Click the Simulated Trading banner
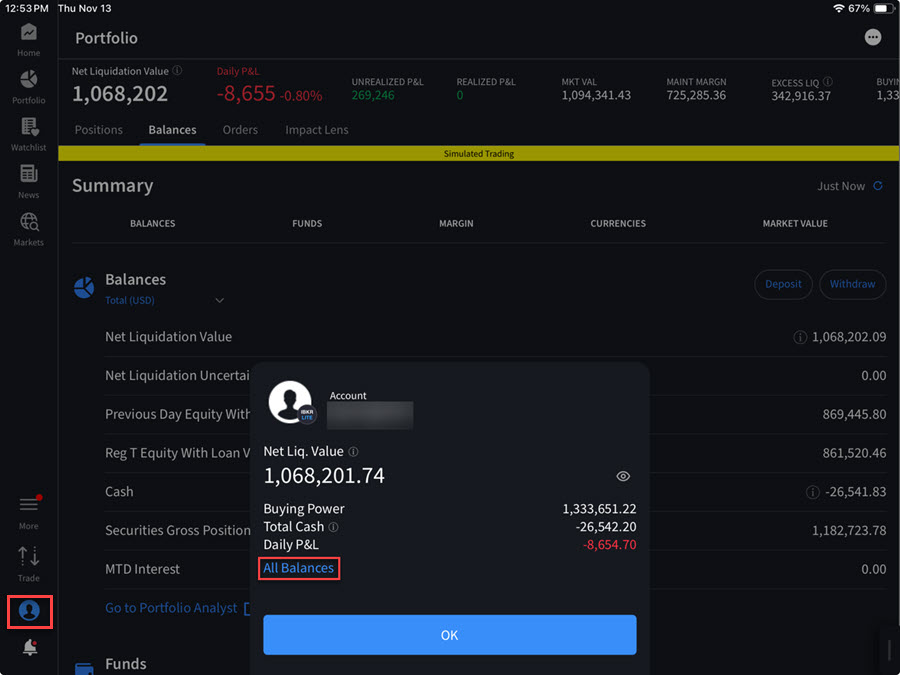 coord(479,153)
